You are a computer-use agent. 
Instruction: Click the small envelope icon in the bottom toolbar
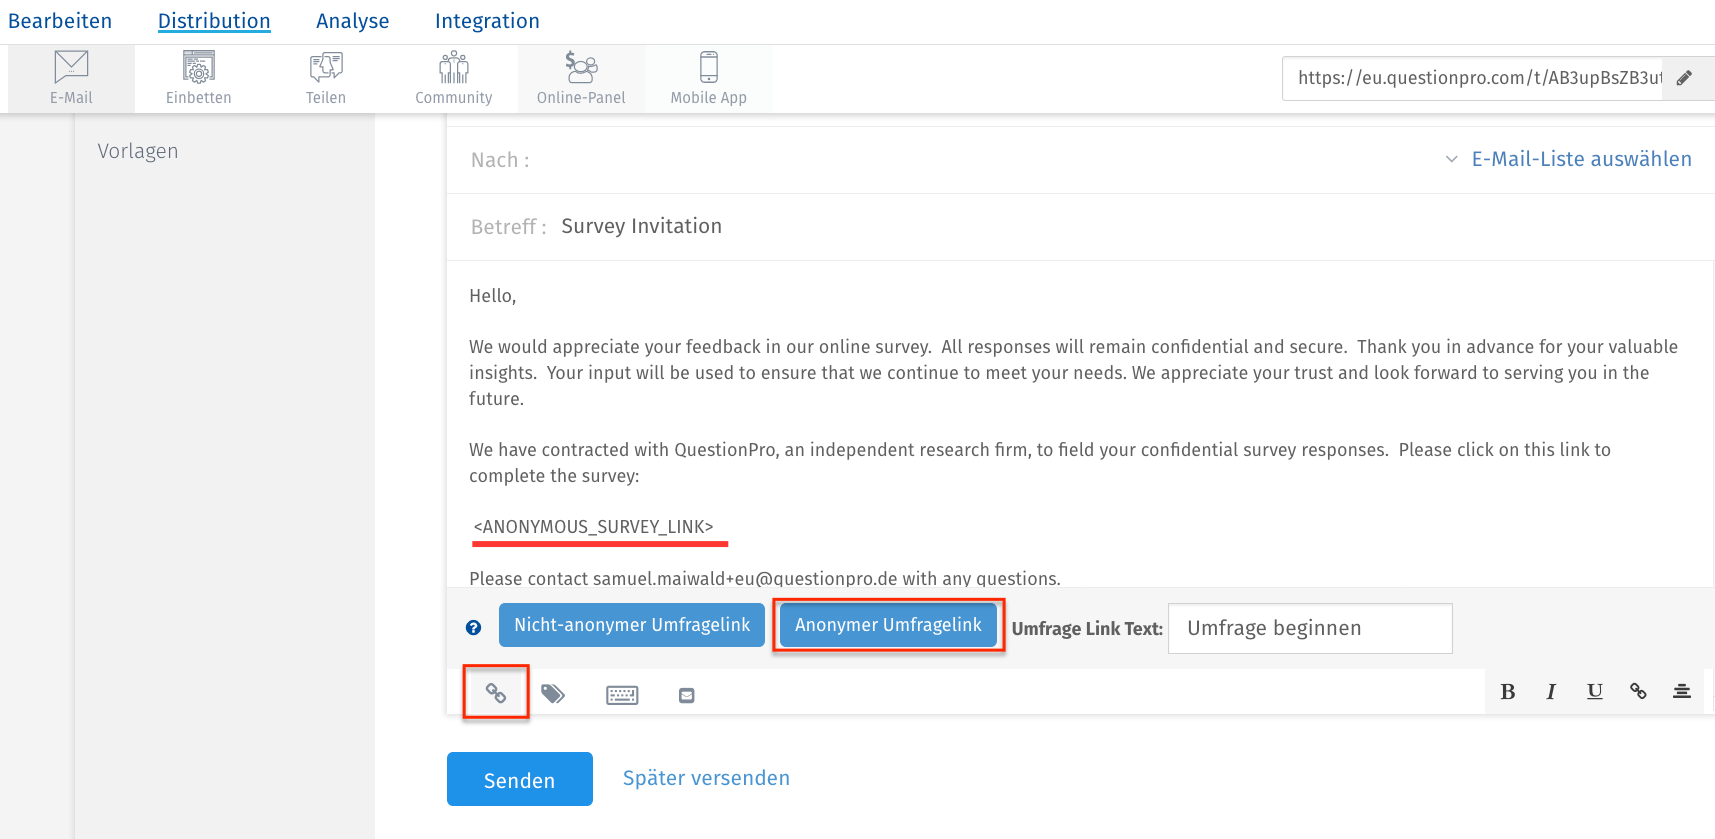[x=686, y=695]
